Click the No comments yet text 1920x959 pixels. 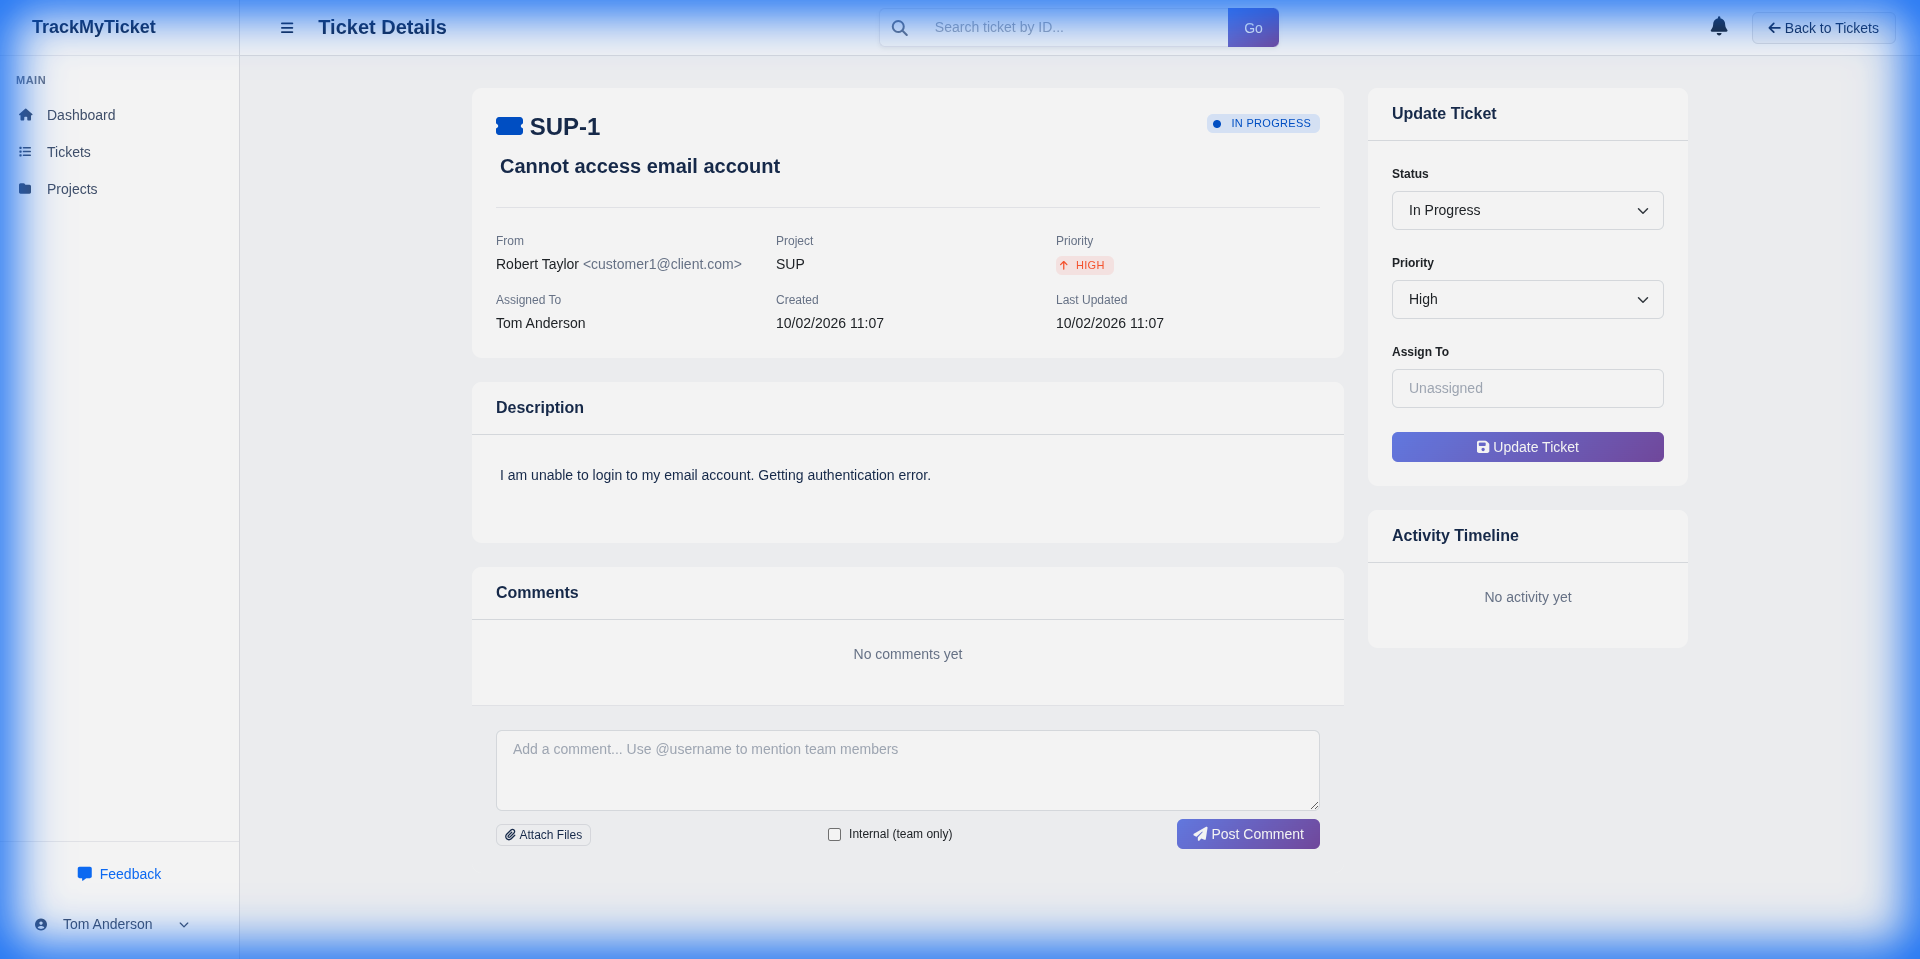(908, 654)
